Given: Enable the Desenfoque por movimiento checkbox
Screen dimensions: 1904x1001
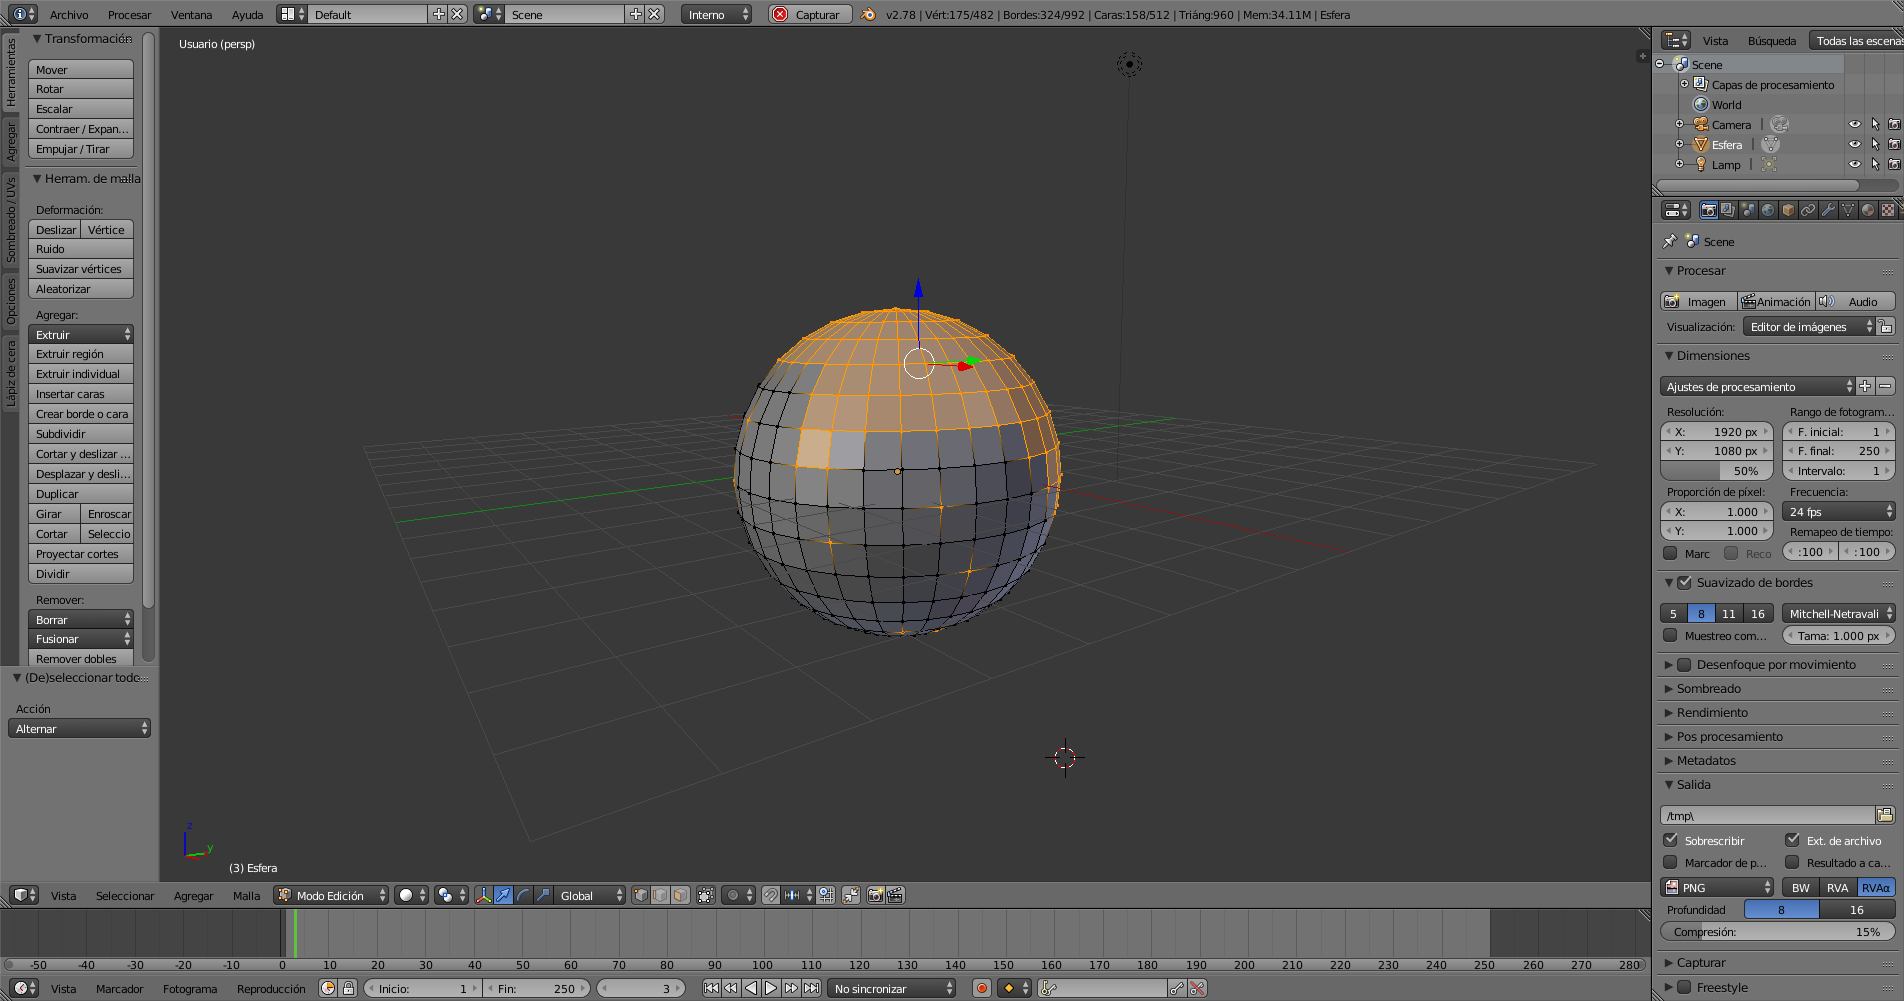Looking at the screenshot, I should click(x=1684, y=665).
